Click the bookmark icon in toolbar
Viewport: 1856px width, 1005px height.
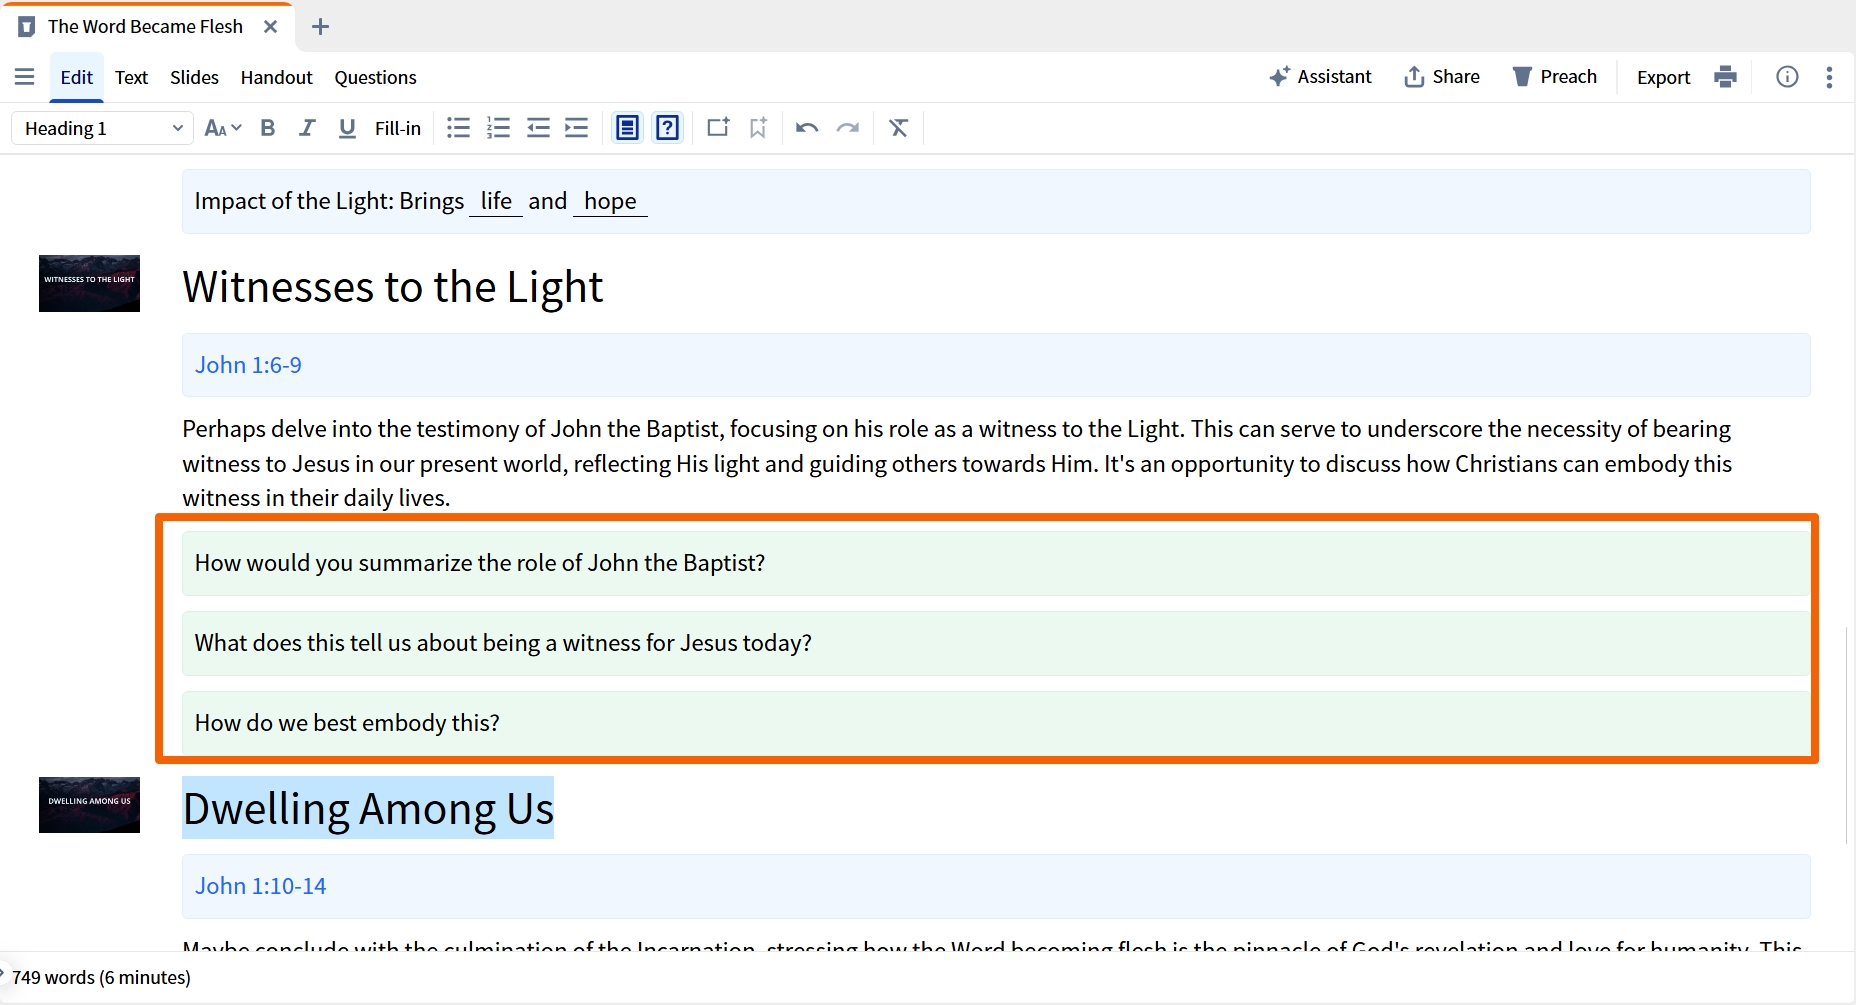click(758, 128)
